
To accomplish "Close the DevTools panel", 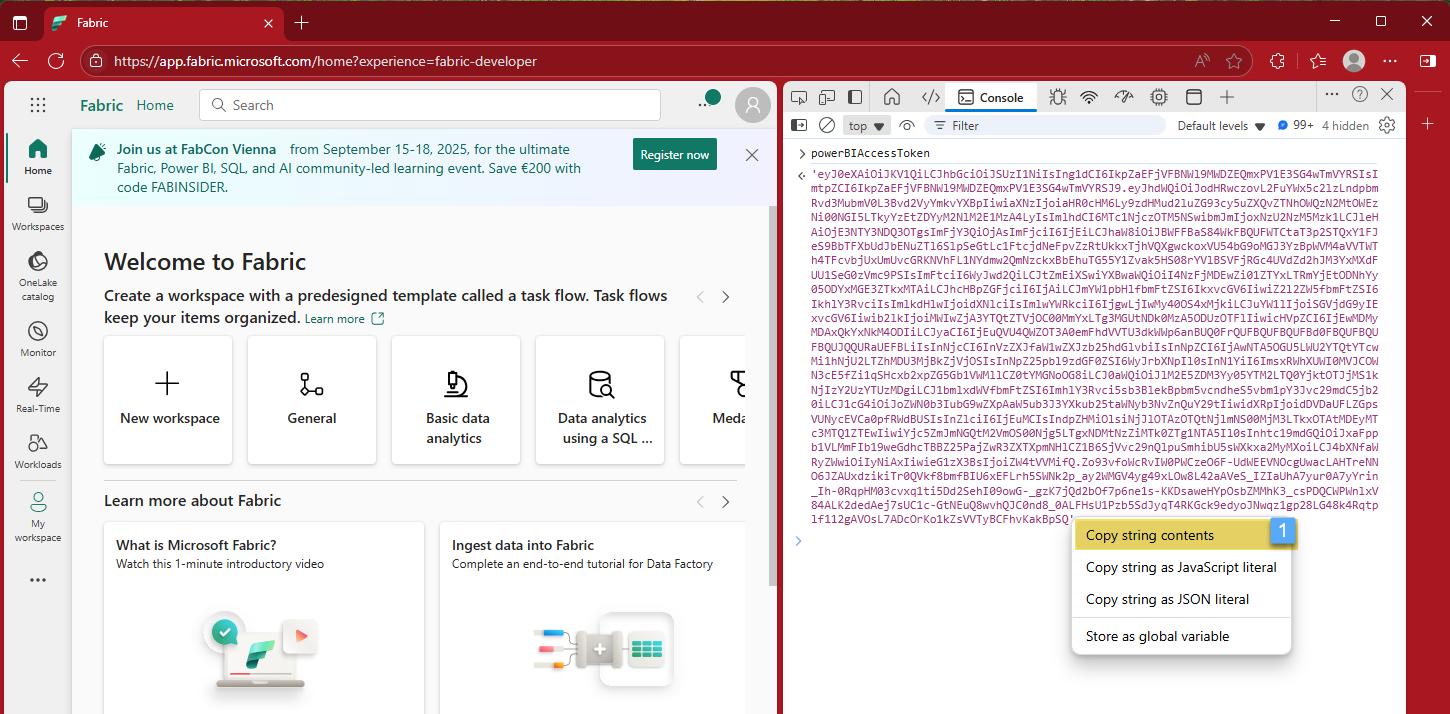I will pos(1387,94).
